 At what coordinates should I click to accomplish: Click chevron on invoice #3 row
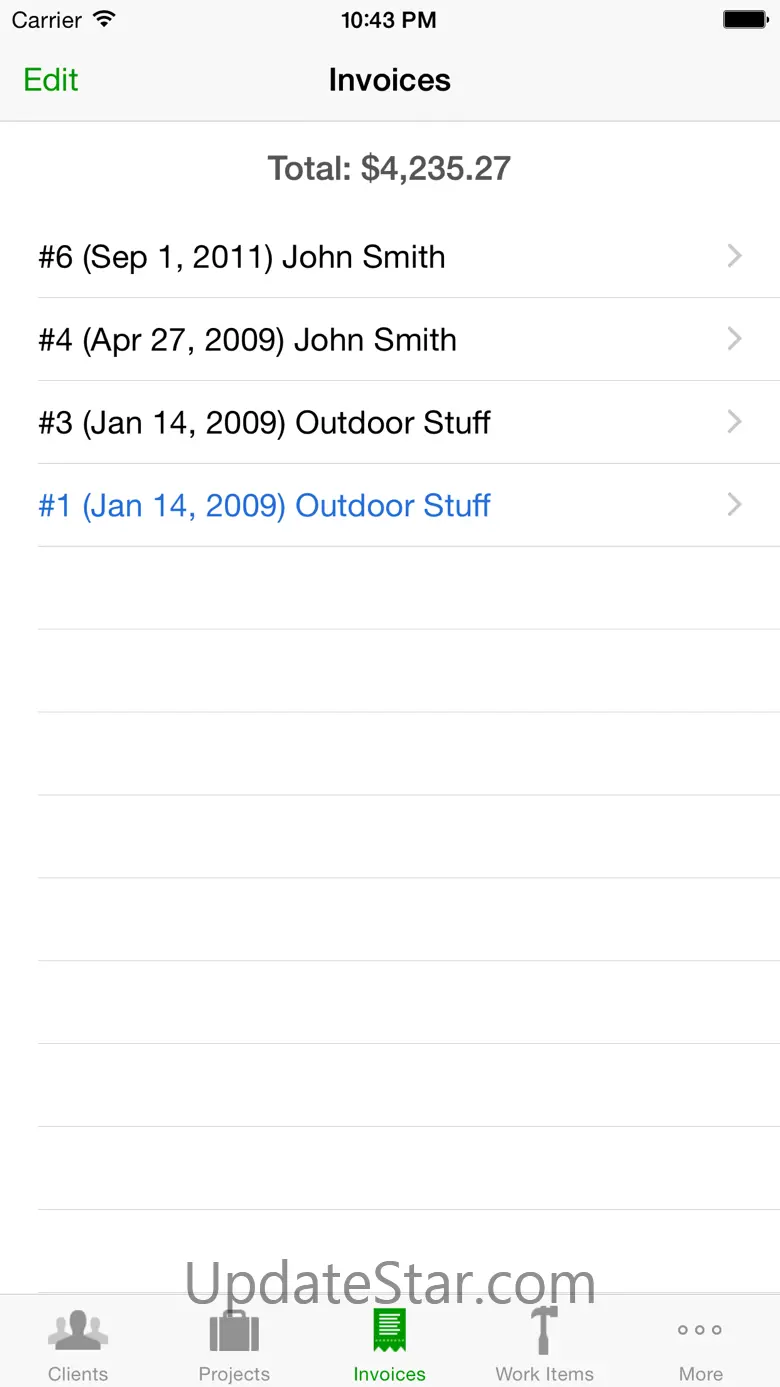[735, 423]
